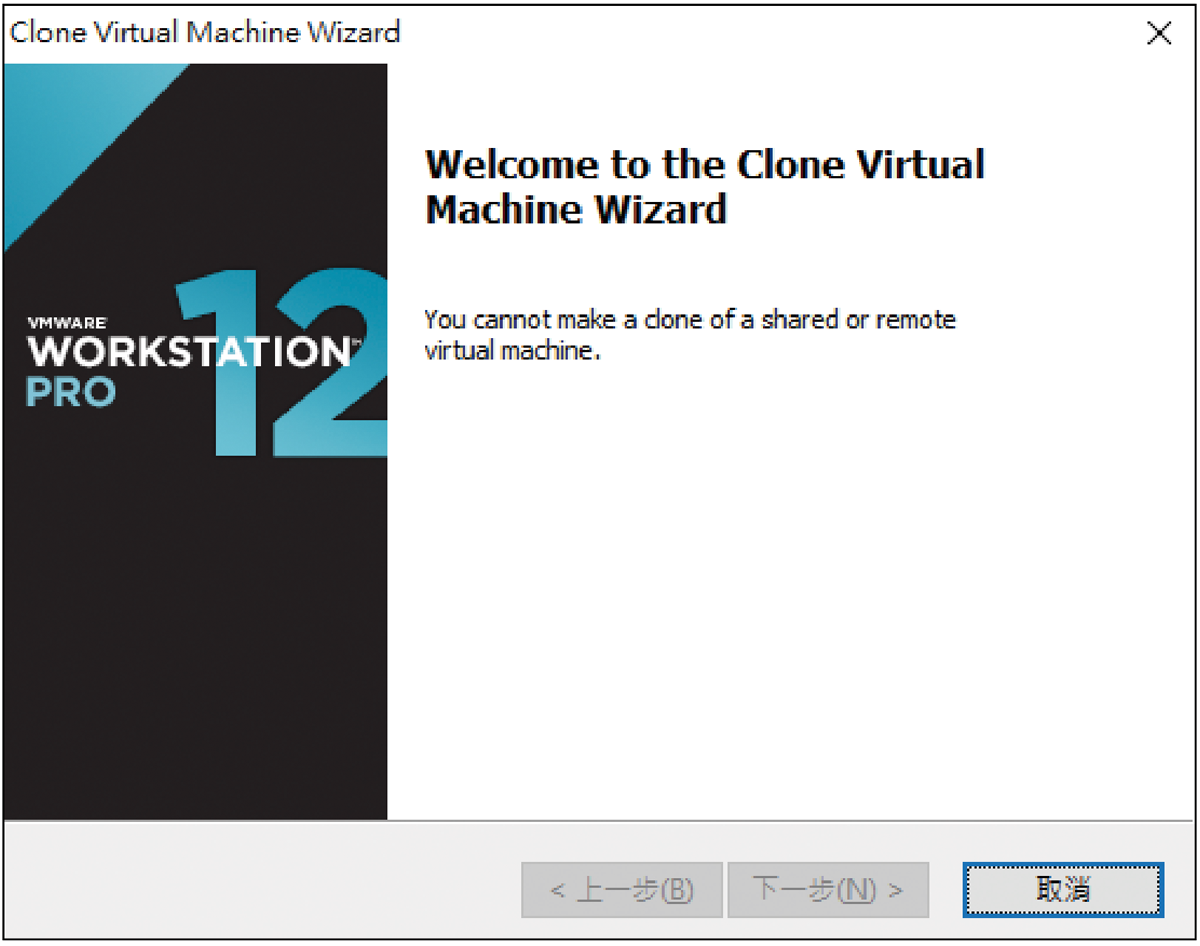Click the 'You cannot make a clone' message text
Image resolution: width=1200 pixels, height=946 pixels.
[x=690, y=335]
